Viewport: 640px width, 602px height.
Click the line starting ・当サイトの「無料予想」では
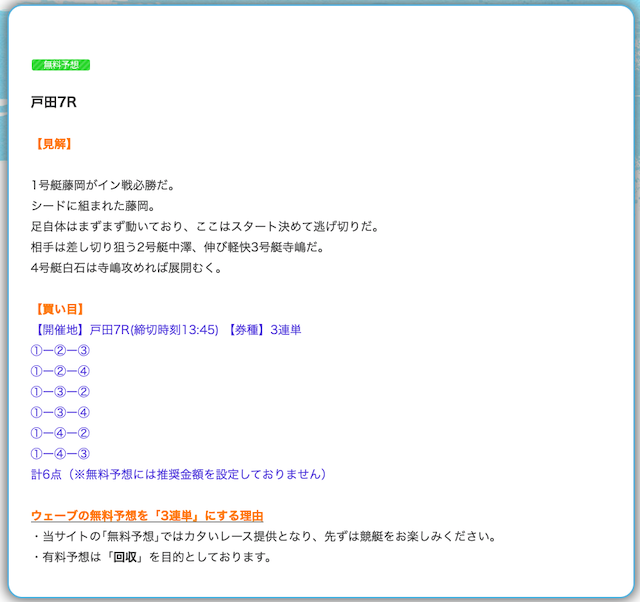pyautogui.click(x=264, y=536)
